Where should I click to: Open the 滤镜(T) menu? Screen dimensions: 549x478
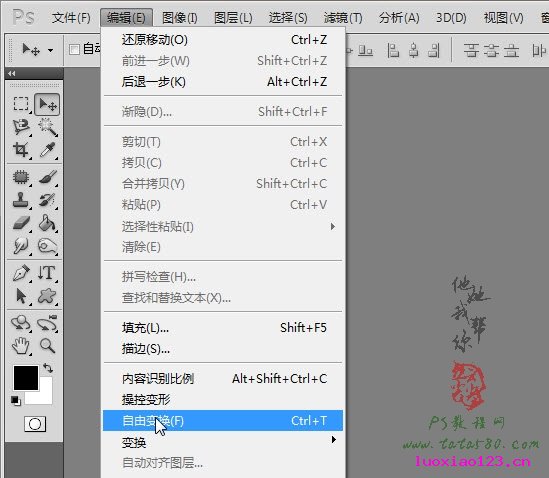click(x=343, y=18)
